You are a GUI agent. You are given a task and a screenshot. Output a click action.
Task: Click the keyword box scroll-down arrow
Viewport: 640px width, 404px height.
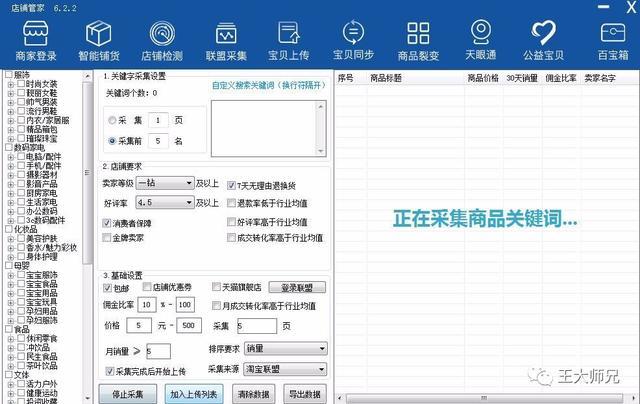[x=321, y=151]
